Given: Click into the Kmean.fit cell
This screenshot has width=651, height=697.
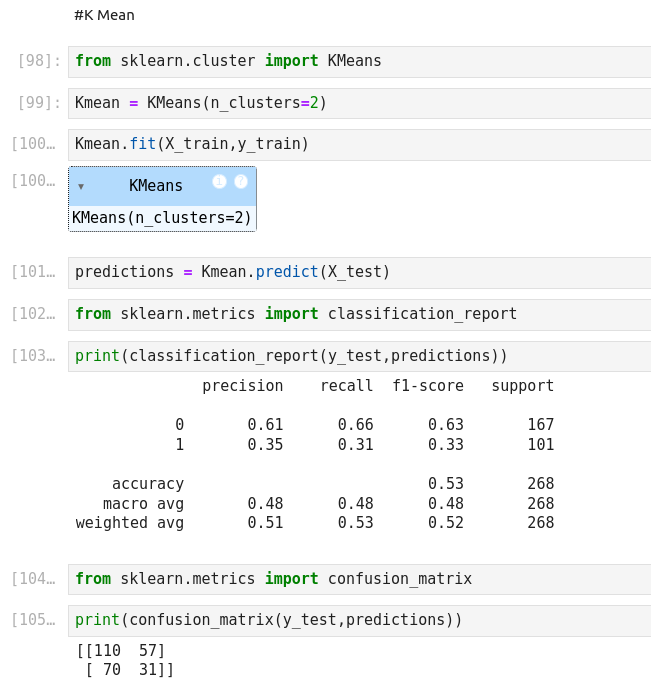Looking at the screenshot, I should click(x=358, y=144).
